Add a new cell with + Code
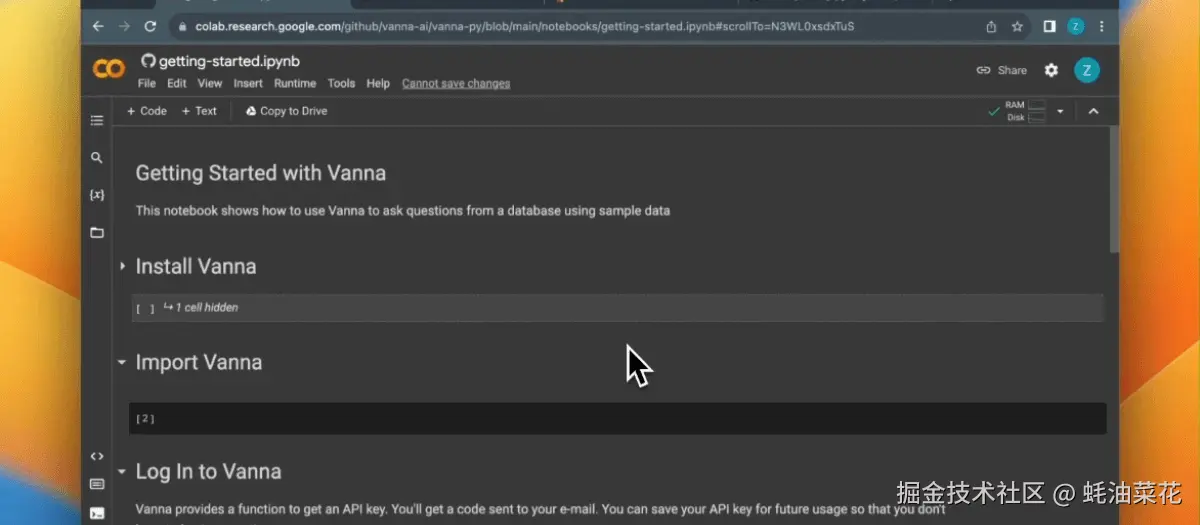Image resolution: width=1200 pixels, height=525 pixels. pos(147,111)
